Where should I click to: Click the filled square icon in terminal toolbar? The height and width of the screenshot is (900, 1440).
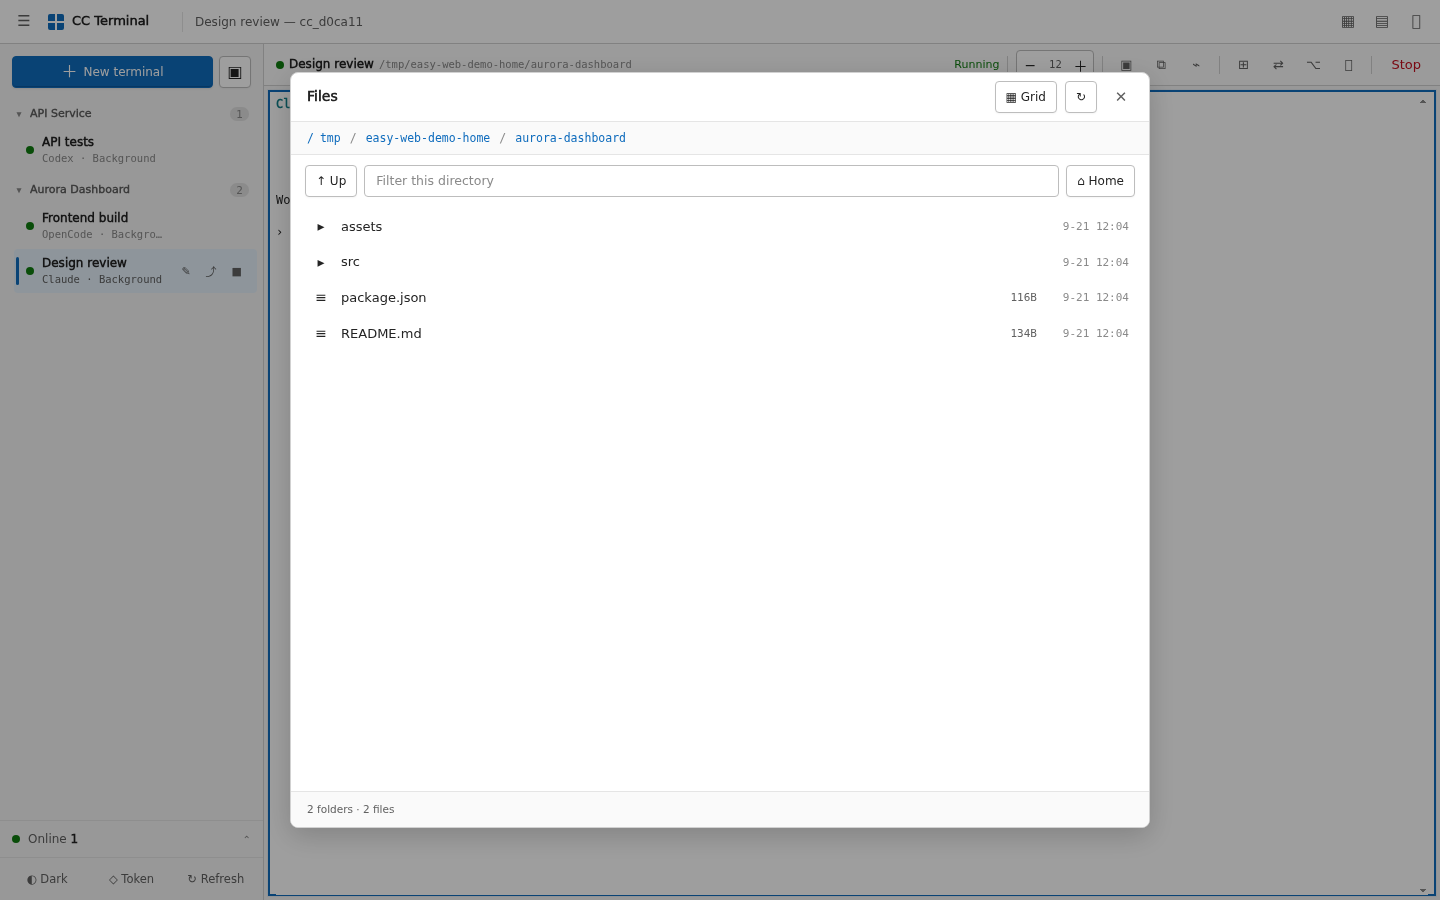(1126, 65)
